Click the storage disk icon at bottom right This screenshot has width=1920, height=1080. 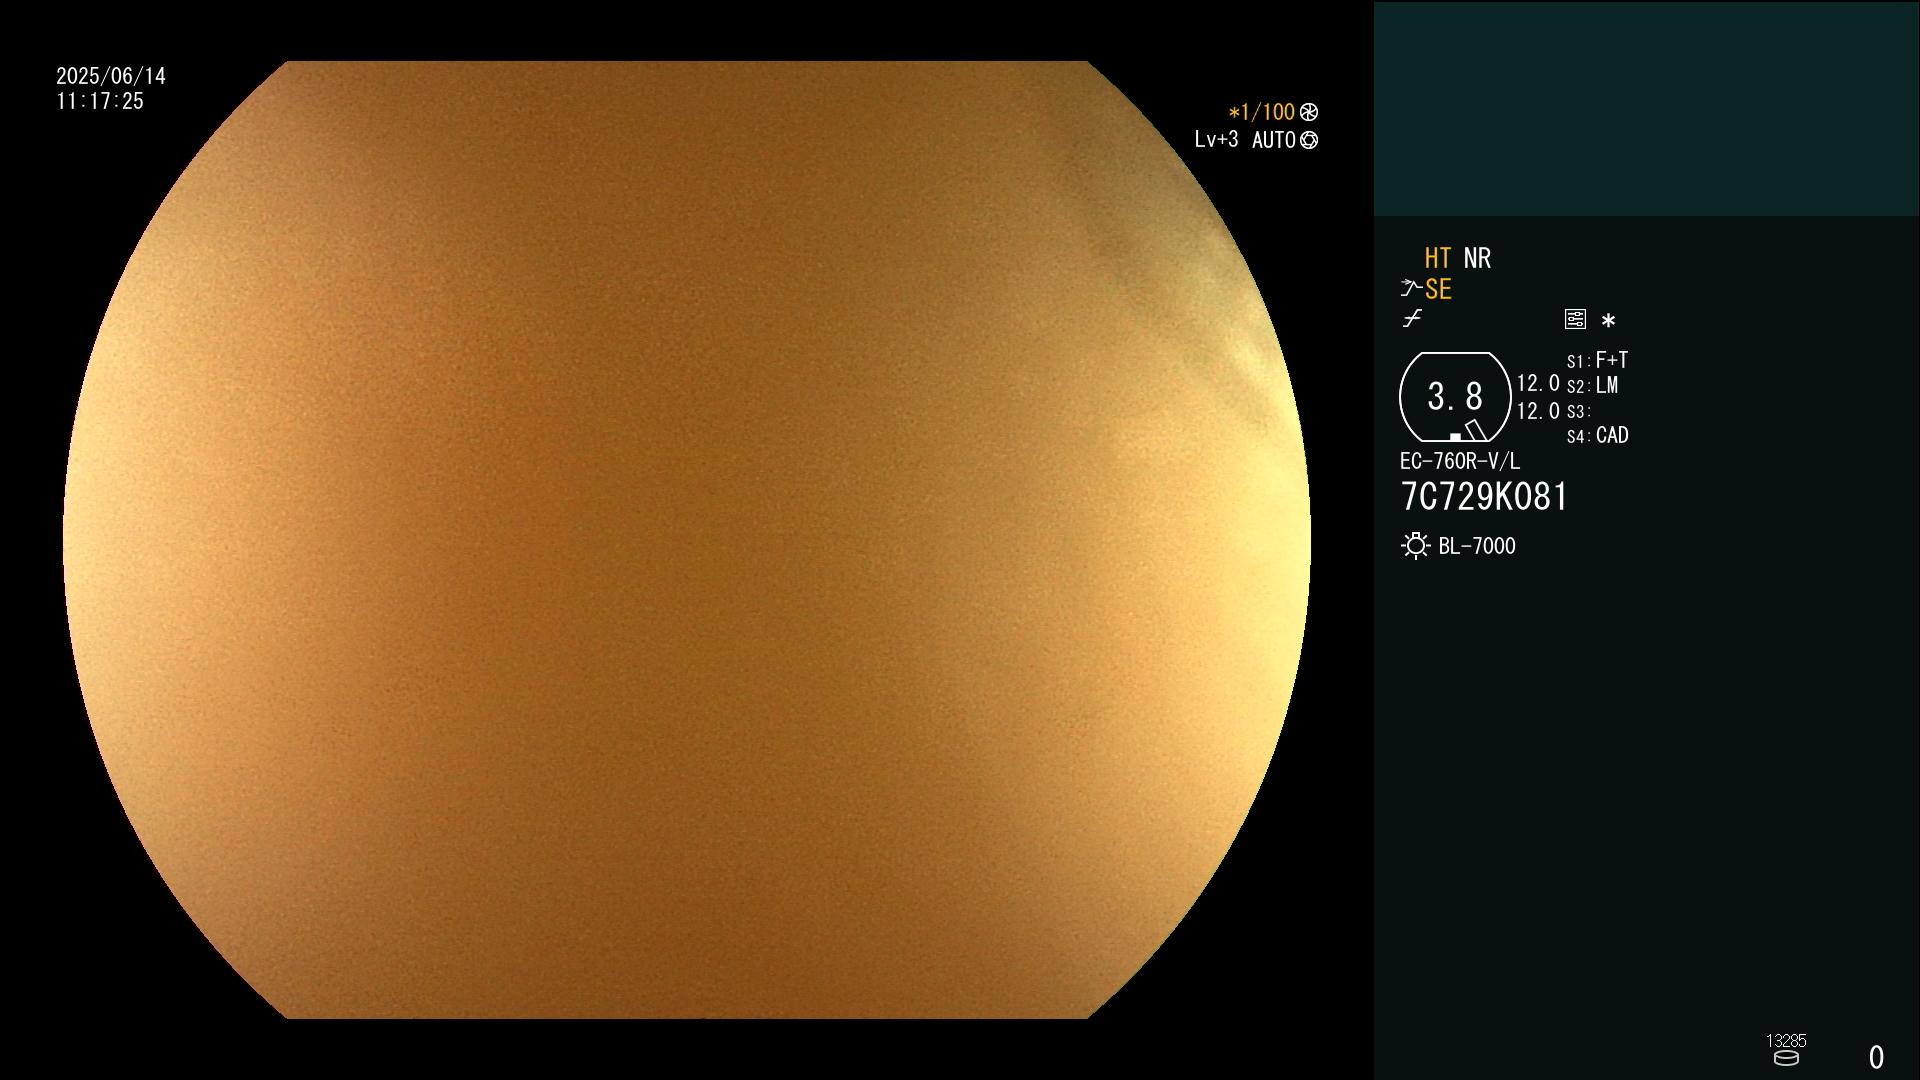pyautogui.click(x=1786, y=1058)
